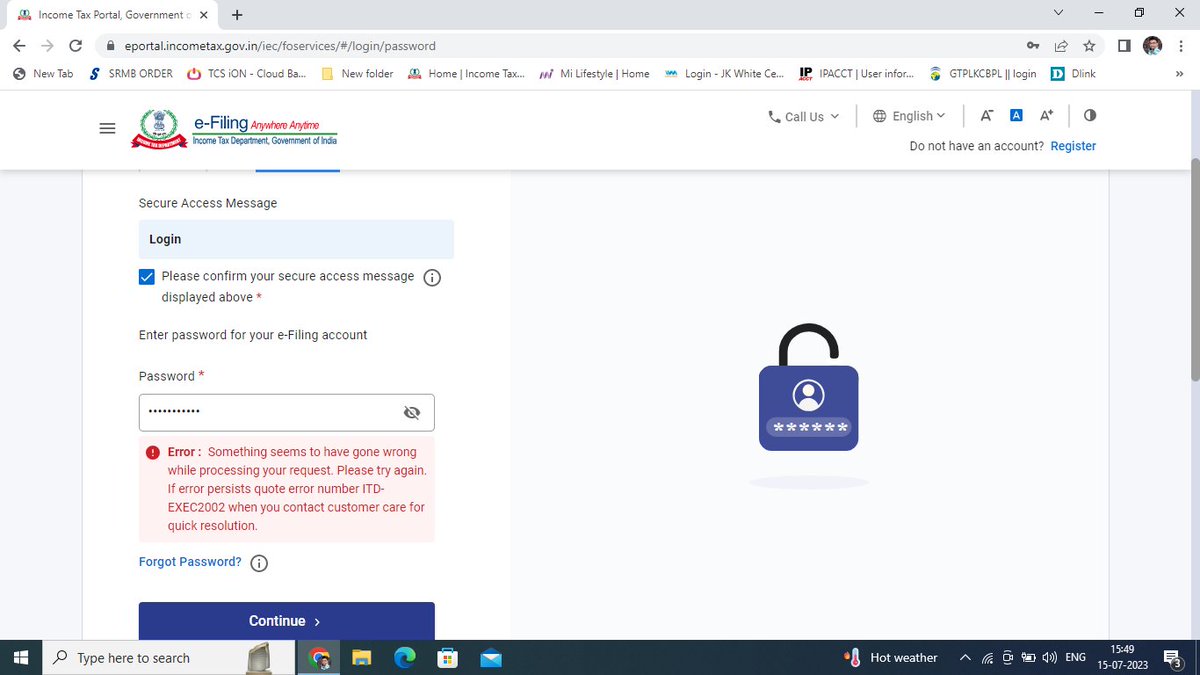Open the Hot weather widget

coord(892,658)
